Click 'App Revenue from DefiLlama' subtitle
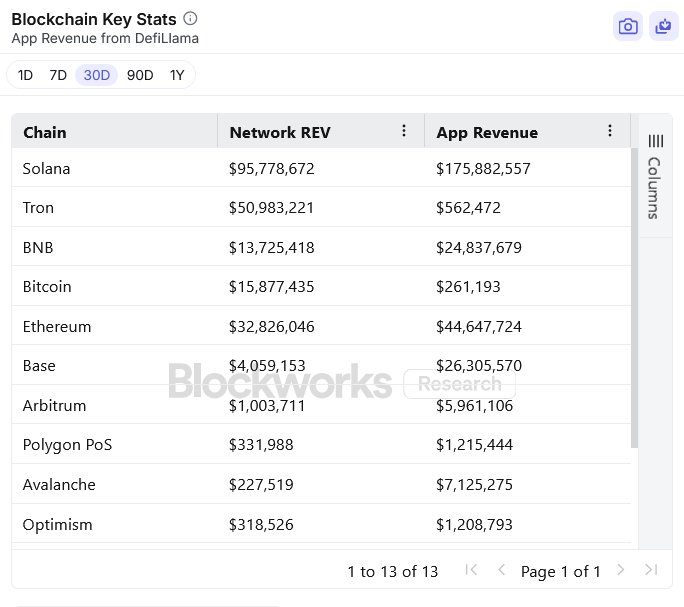684x607 pixels. 105,38
